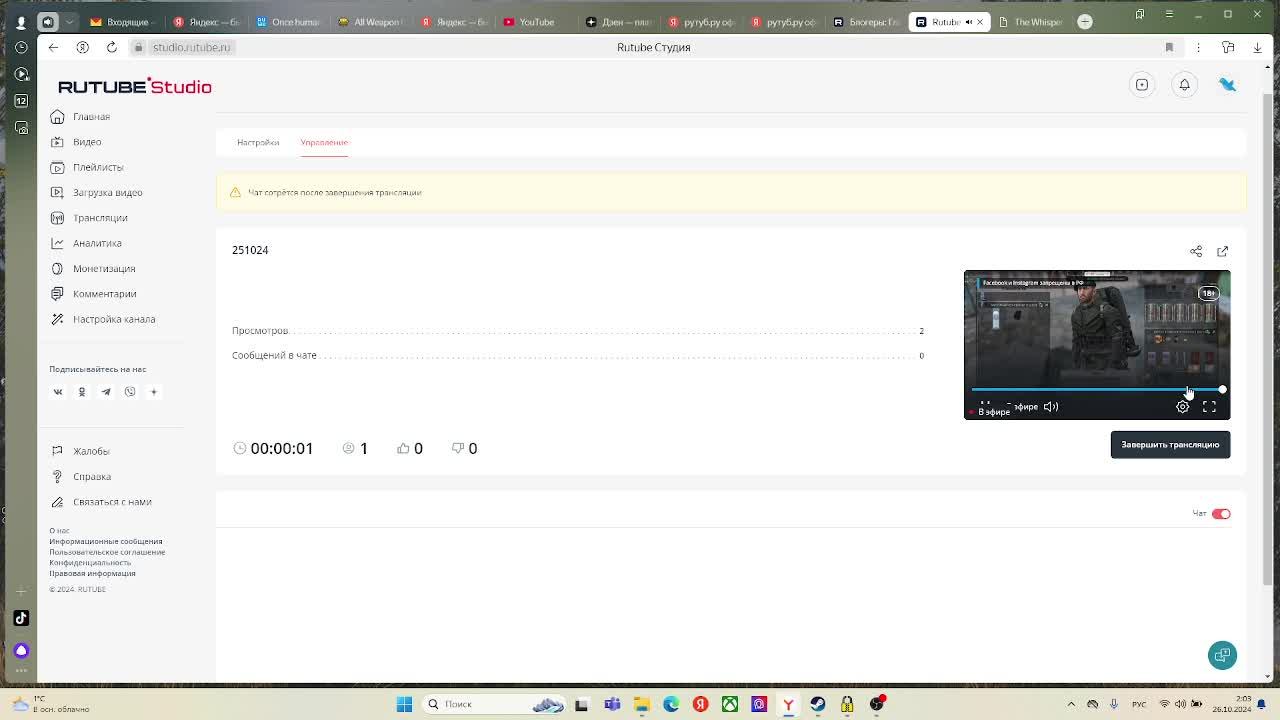Toggle the Чат switch off
1280x720 pixels.
pos(1221,514)
